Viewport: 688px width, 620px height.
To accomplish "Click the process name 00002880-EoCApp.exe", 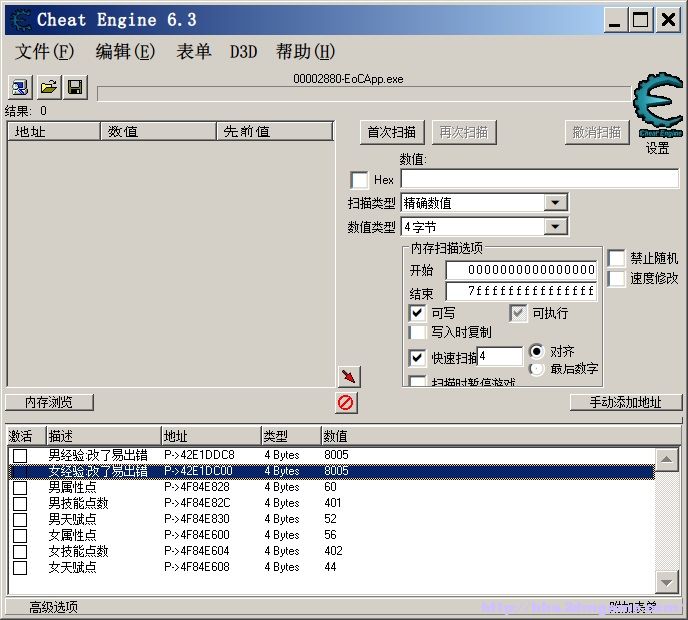I will 348,79.
